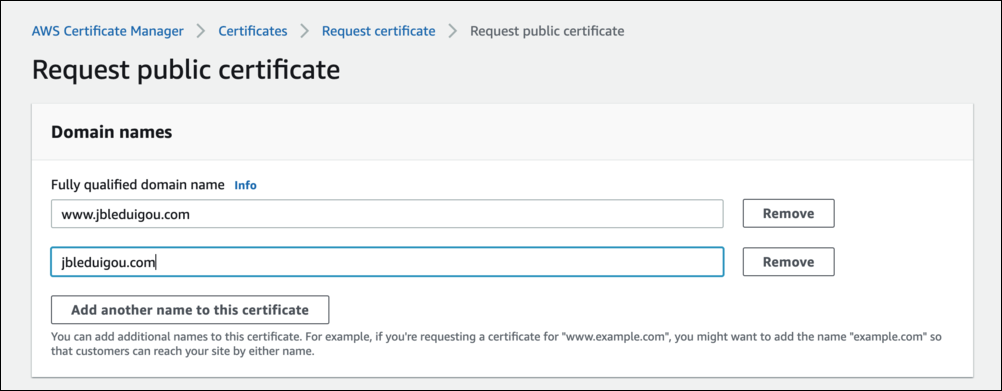
Task: Click Request public certificate breadcrumb text
Action: (x=547, y=31)
